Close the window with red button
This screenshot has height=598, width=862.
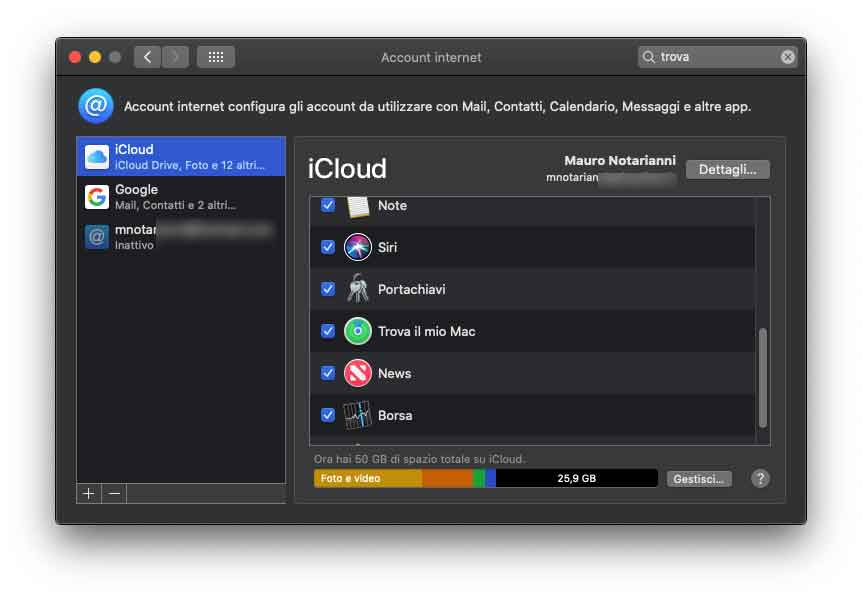point(75,57)
